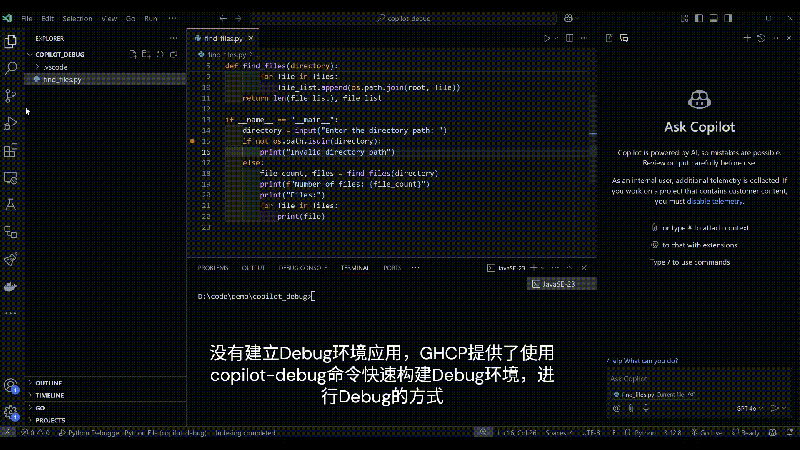Run the Python file with play icon
800x450 pixels.
546,38
